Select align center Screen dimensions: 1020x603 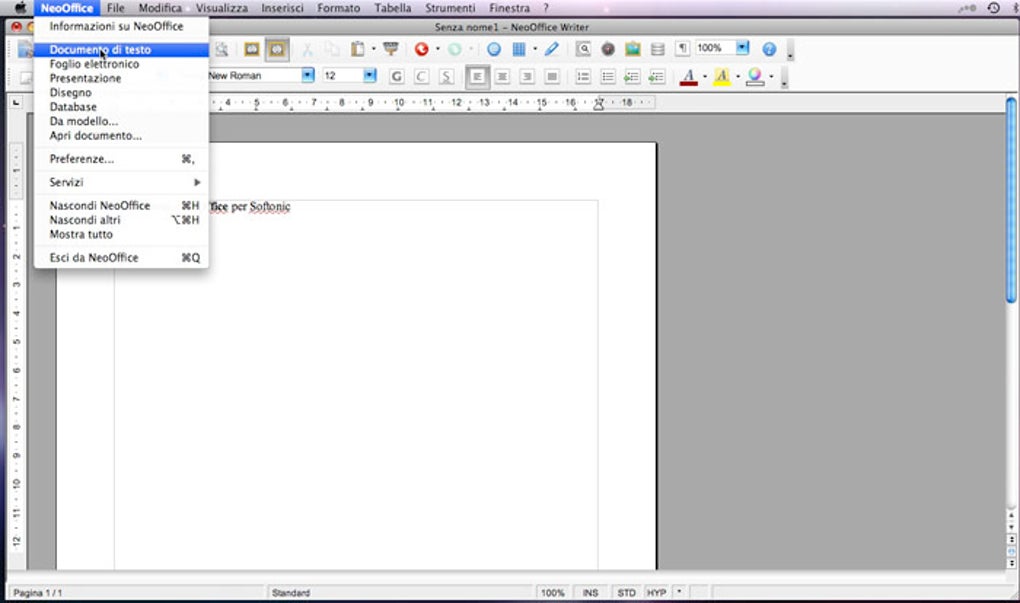[502, 77]
